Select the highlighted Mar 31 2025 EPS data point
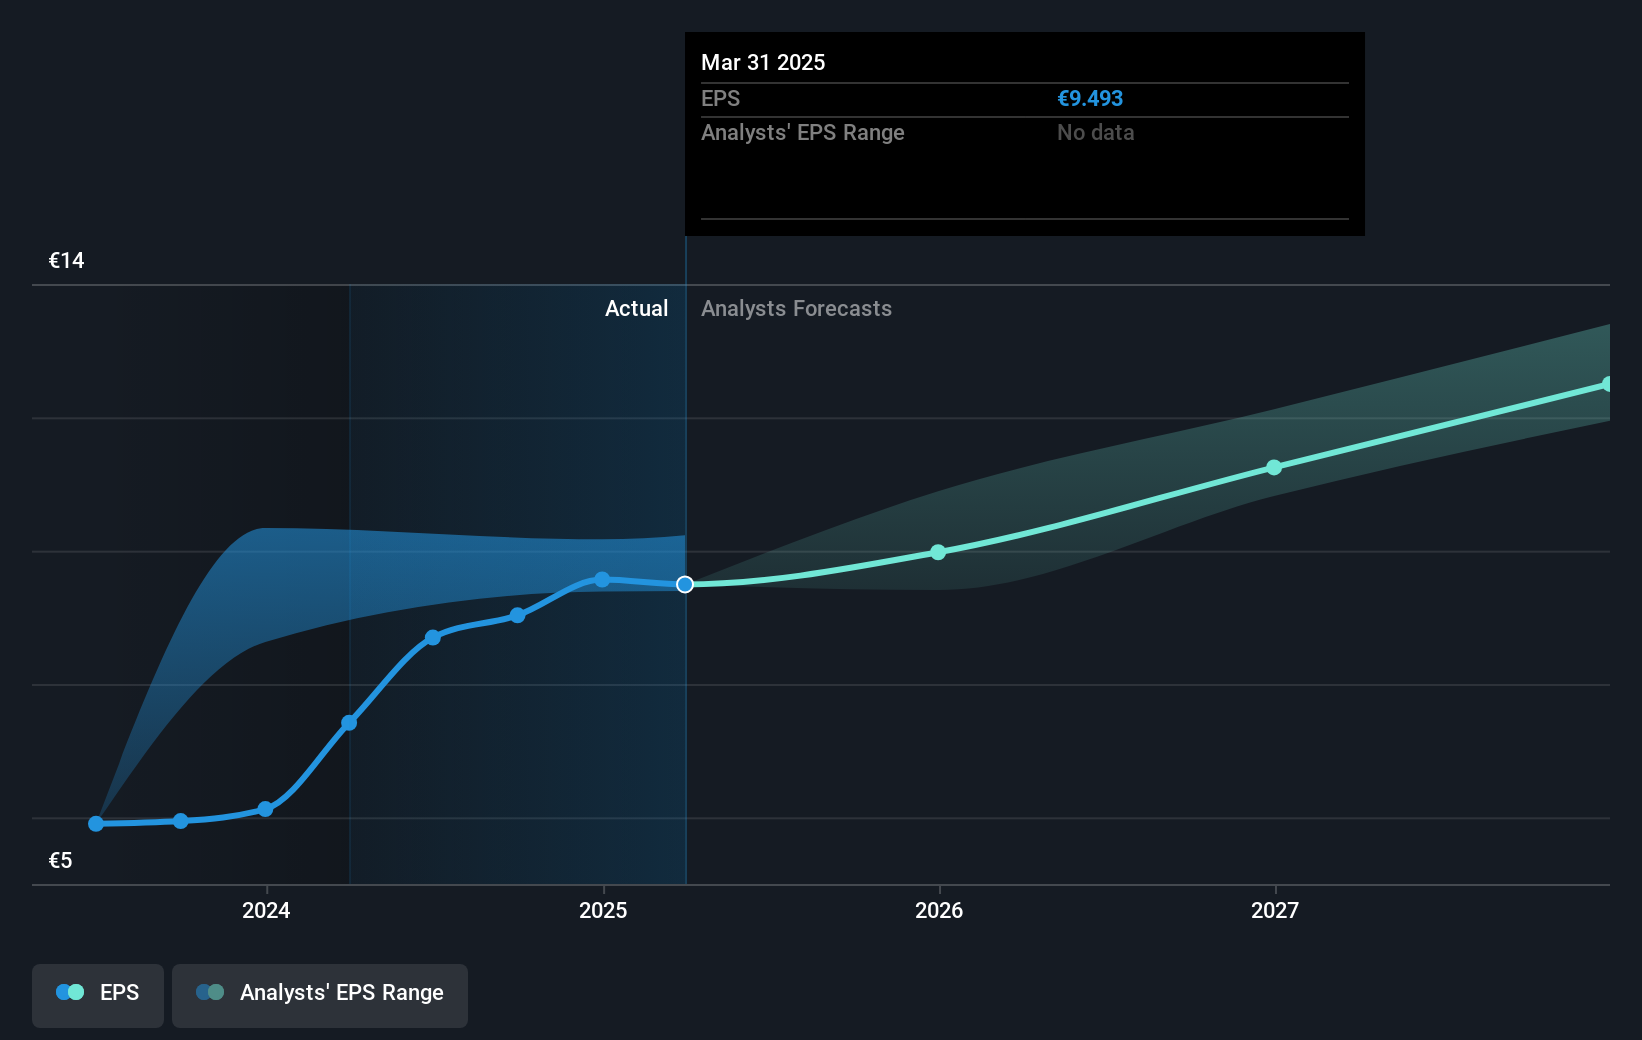The height and width of the screenshot is (1040, 1642). [685, 584]
